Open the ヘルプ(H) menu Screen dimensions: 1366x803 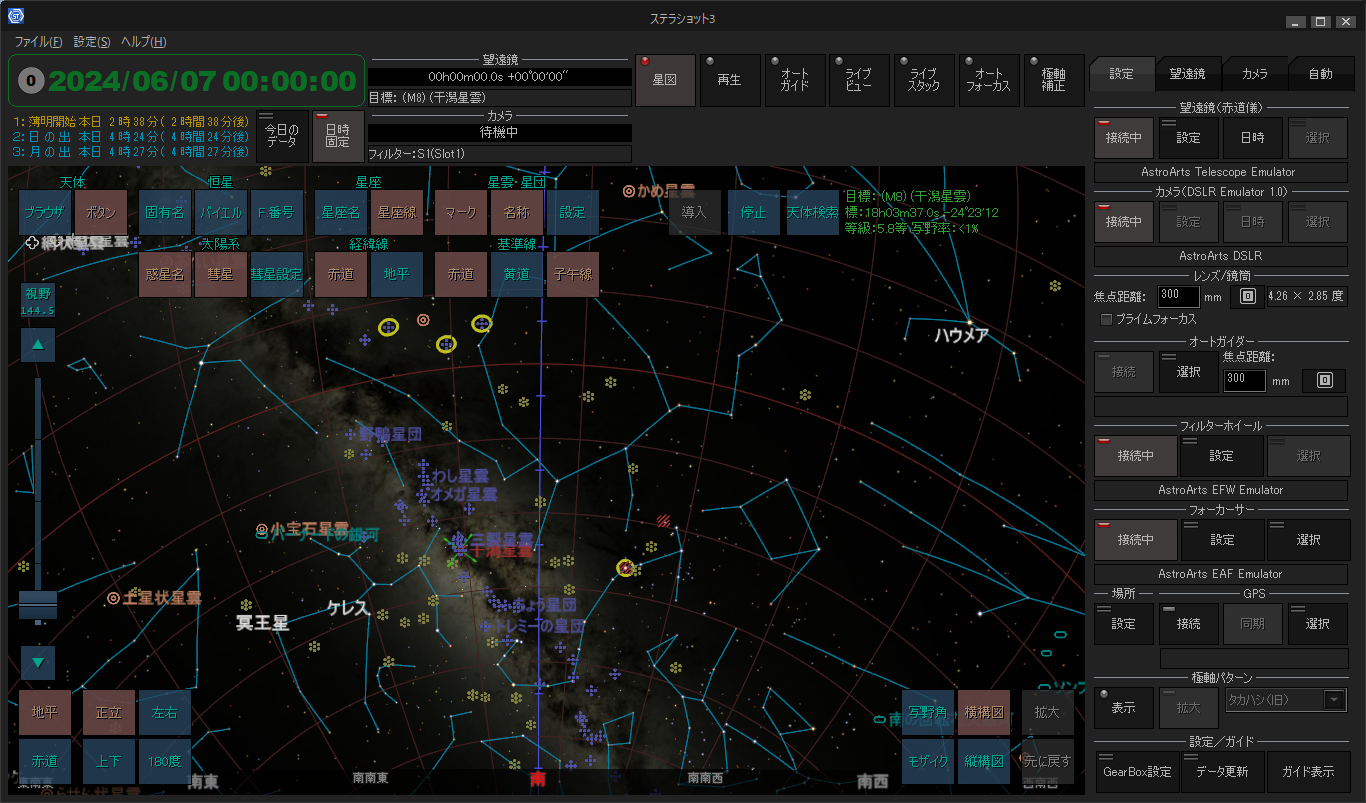[144, 42]
